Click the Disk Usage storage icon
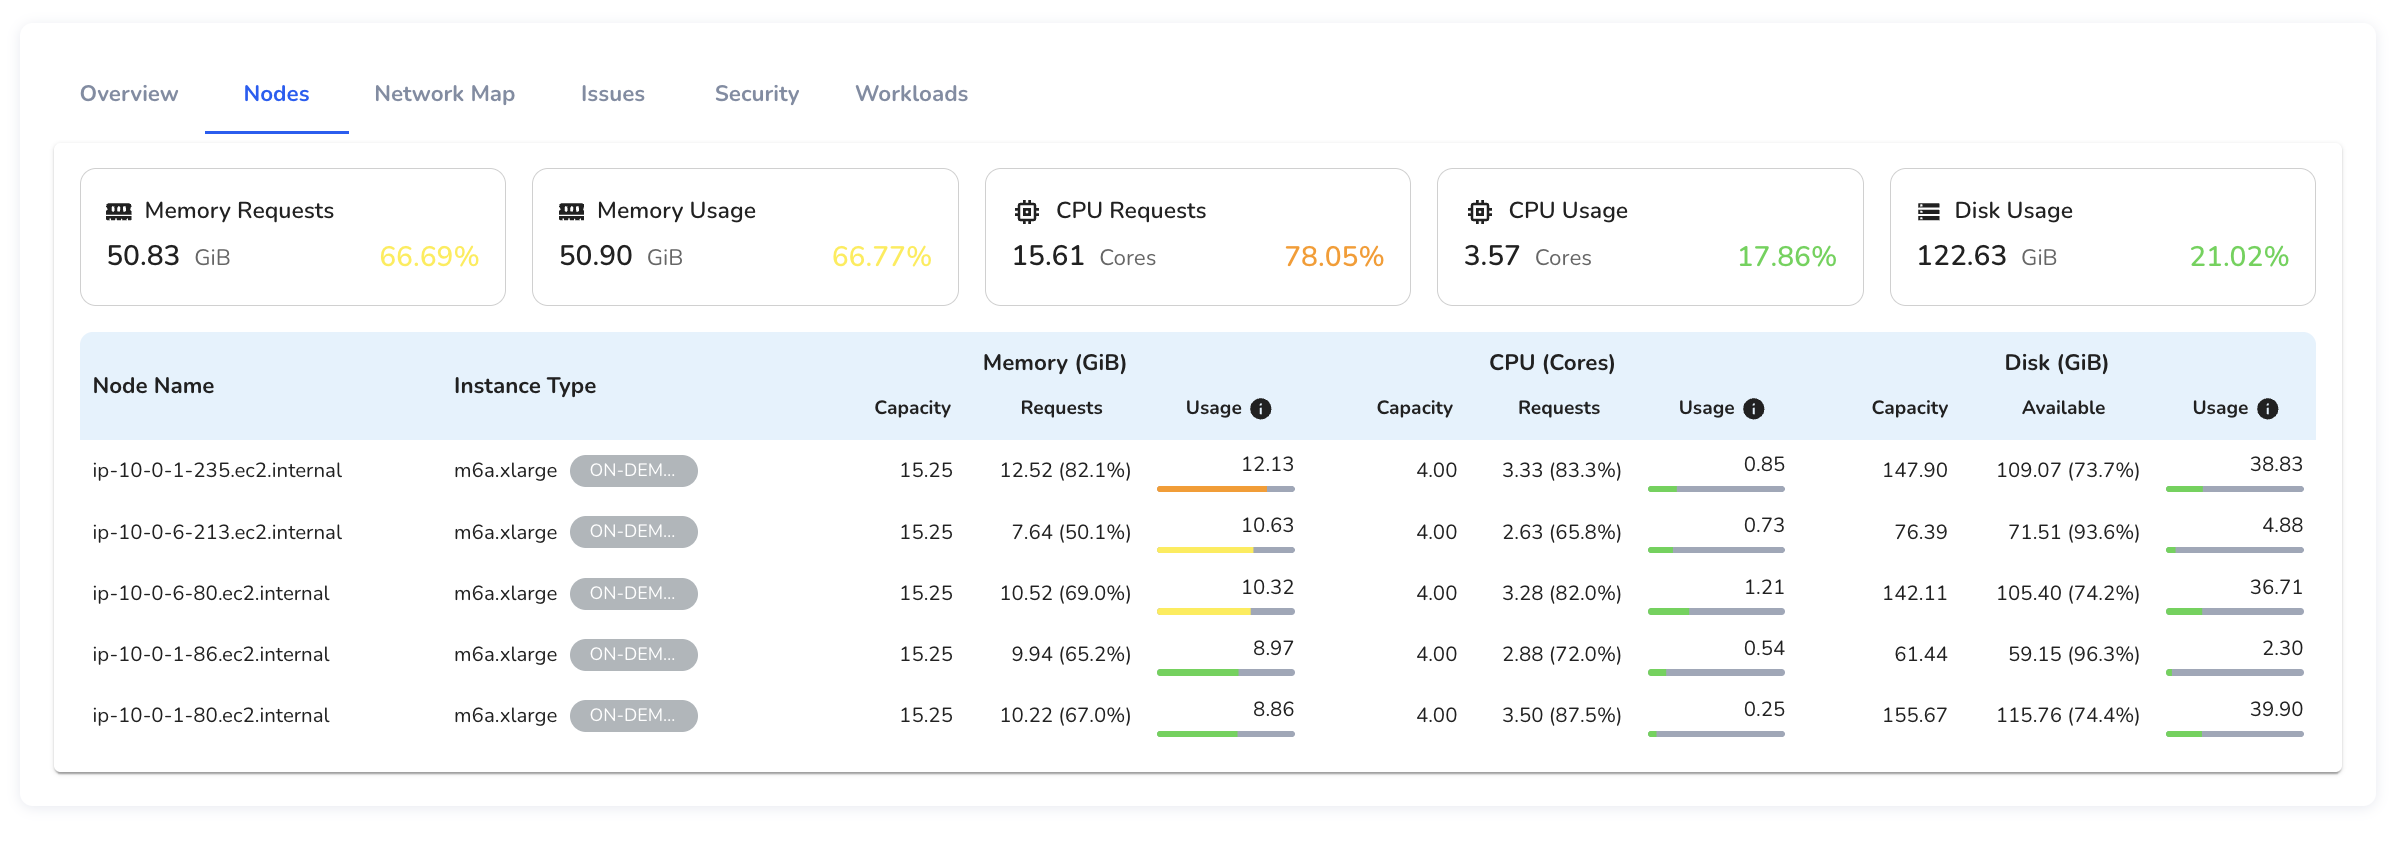The image size is (2402, 856). [1928, 211]
